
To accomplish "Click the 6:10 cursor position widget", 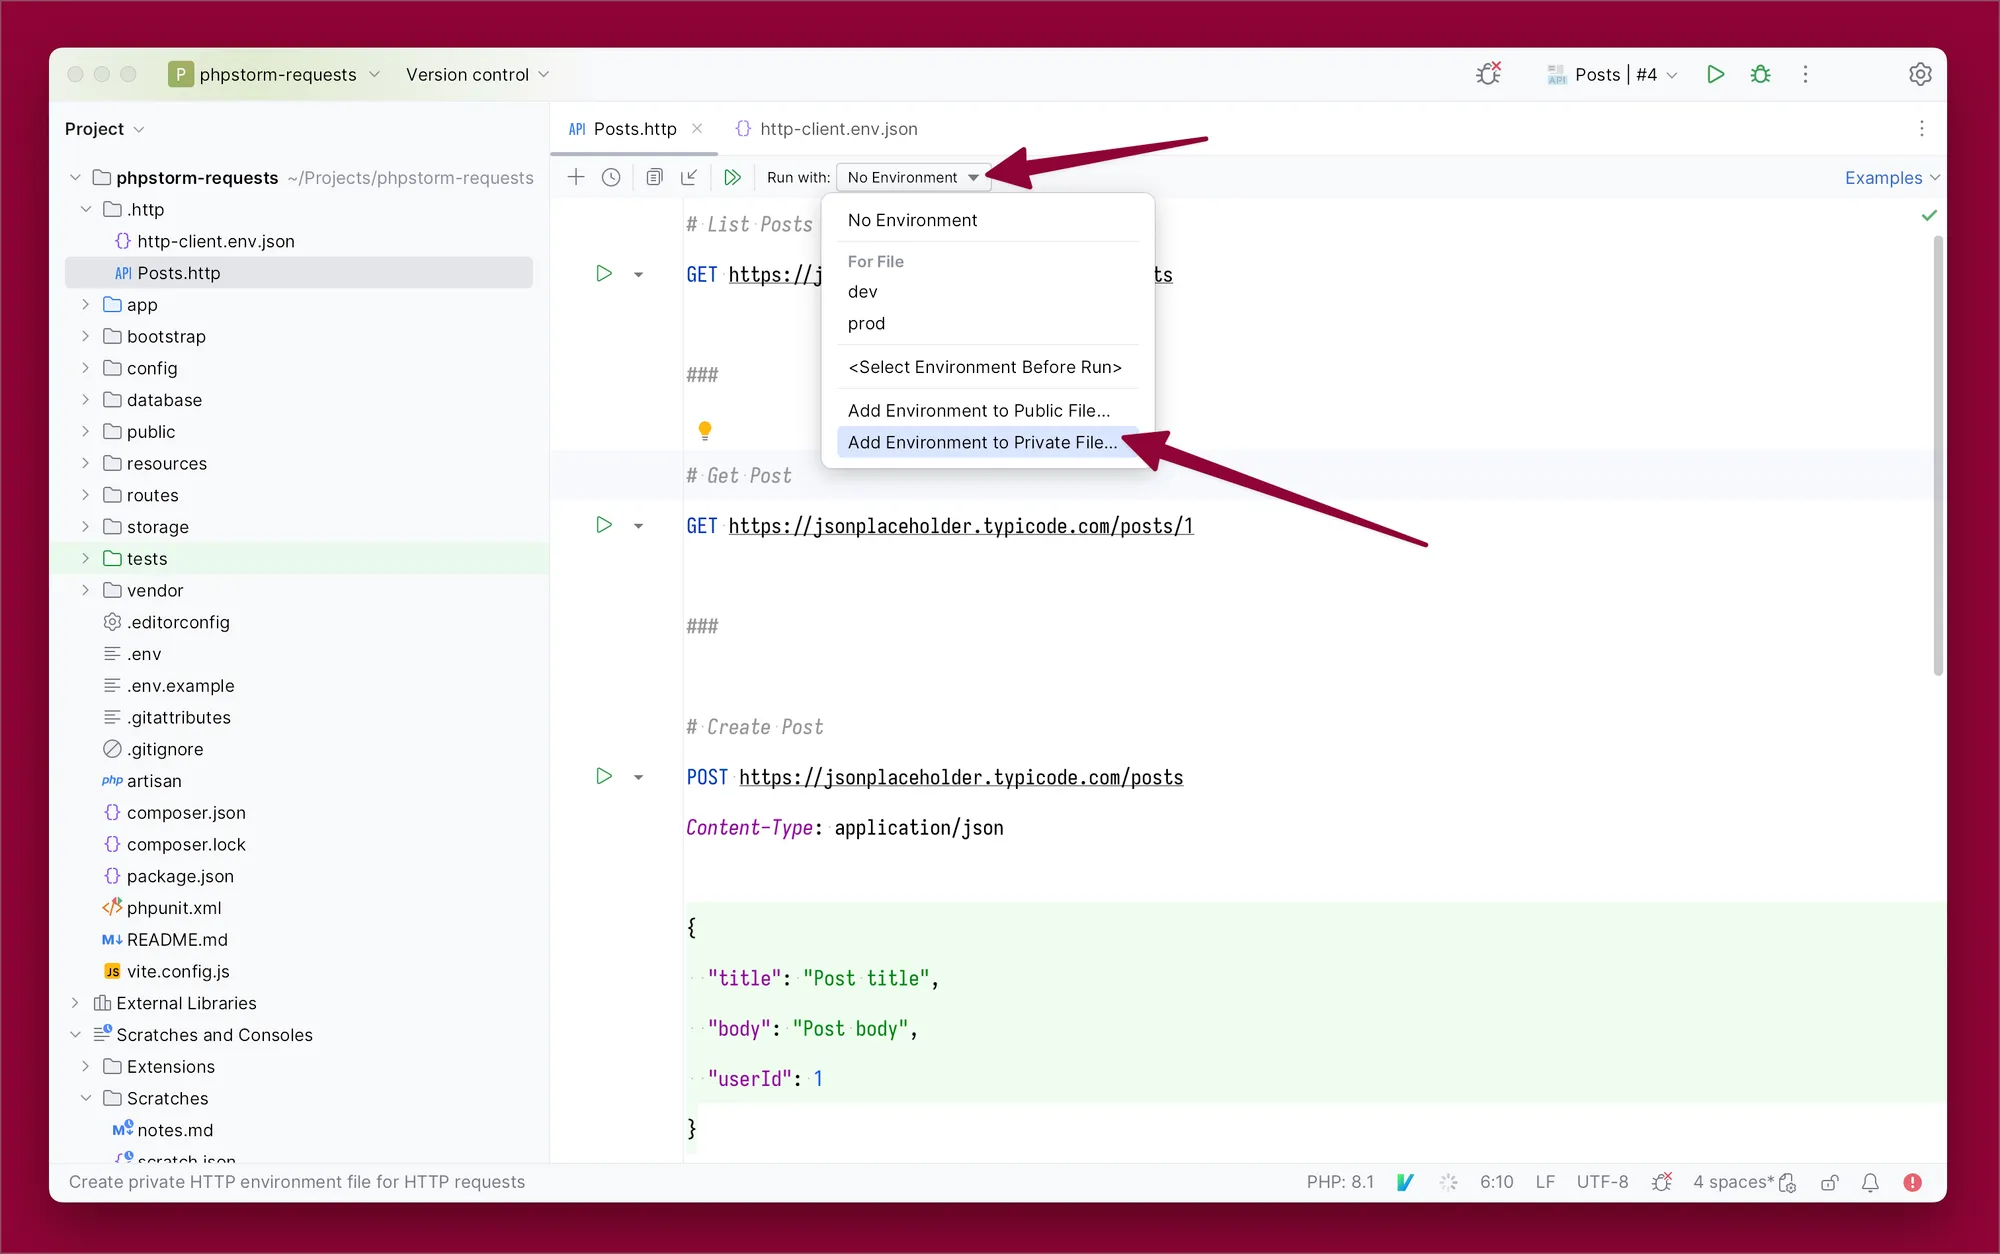I will coord(1496,1182).
